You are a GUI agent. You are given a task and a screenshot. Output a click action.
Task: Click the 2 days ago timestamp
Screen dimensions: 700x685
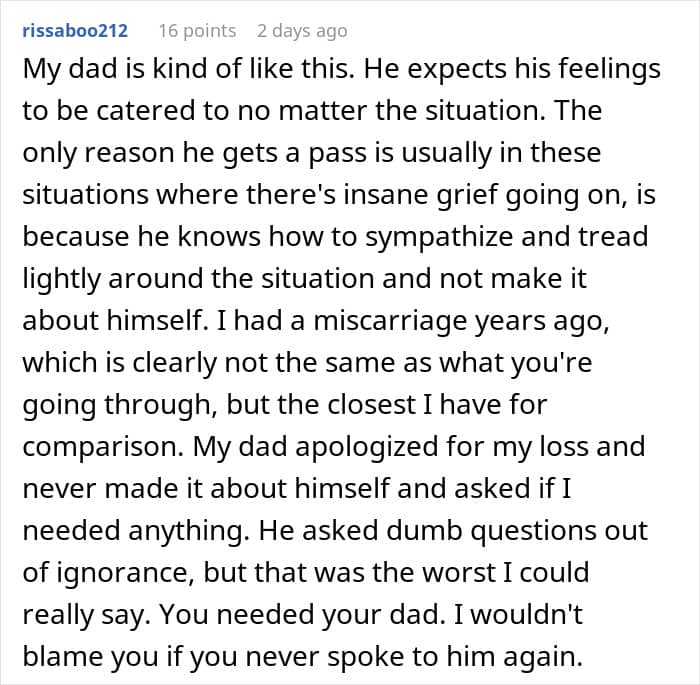click(302, 31)
